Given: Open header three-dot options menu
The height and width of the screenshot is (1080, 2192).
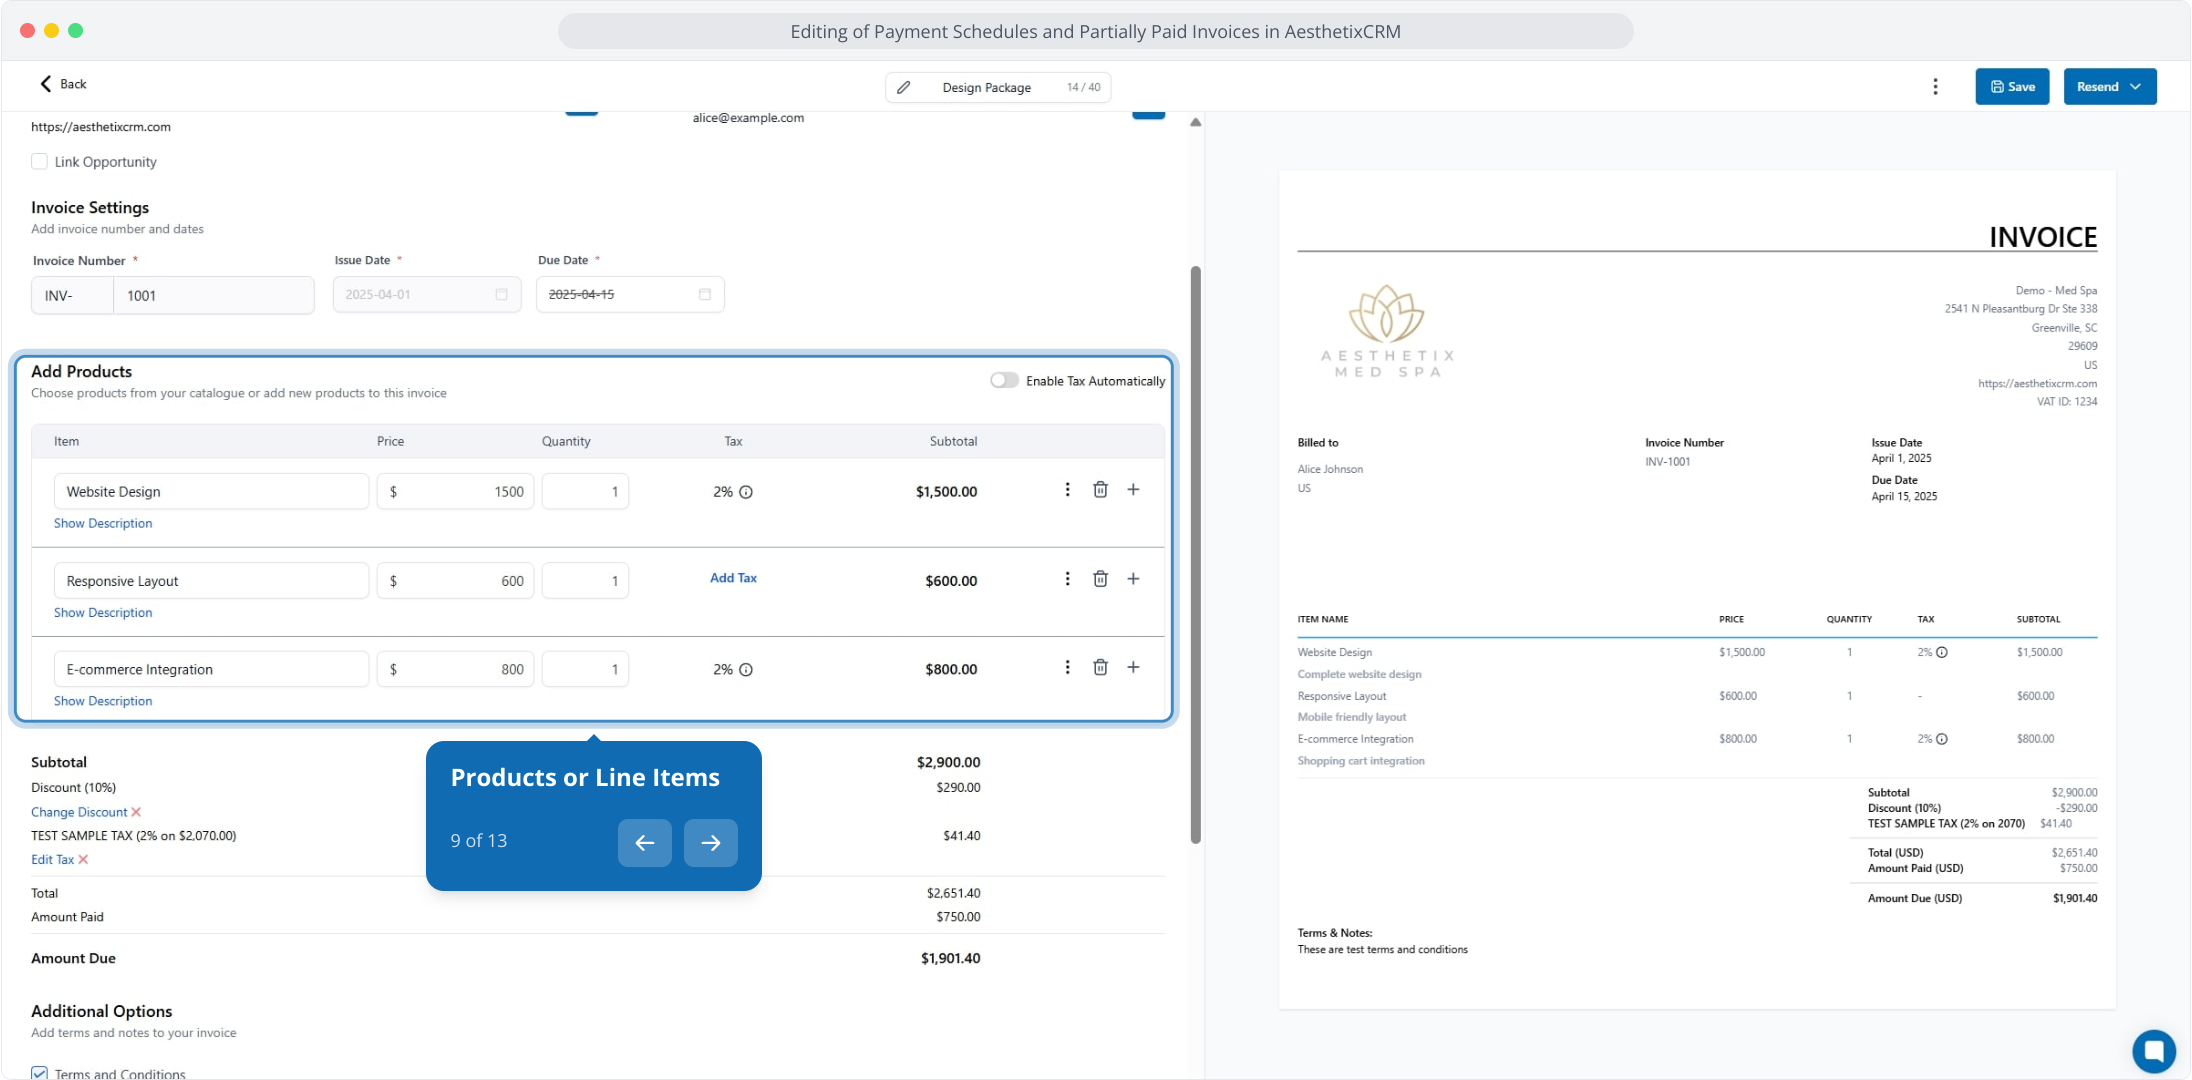Looking at the screenshot, I should (x=1935, y=87).
